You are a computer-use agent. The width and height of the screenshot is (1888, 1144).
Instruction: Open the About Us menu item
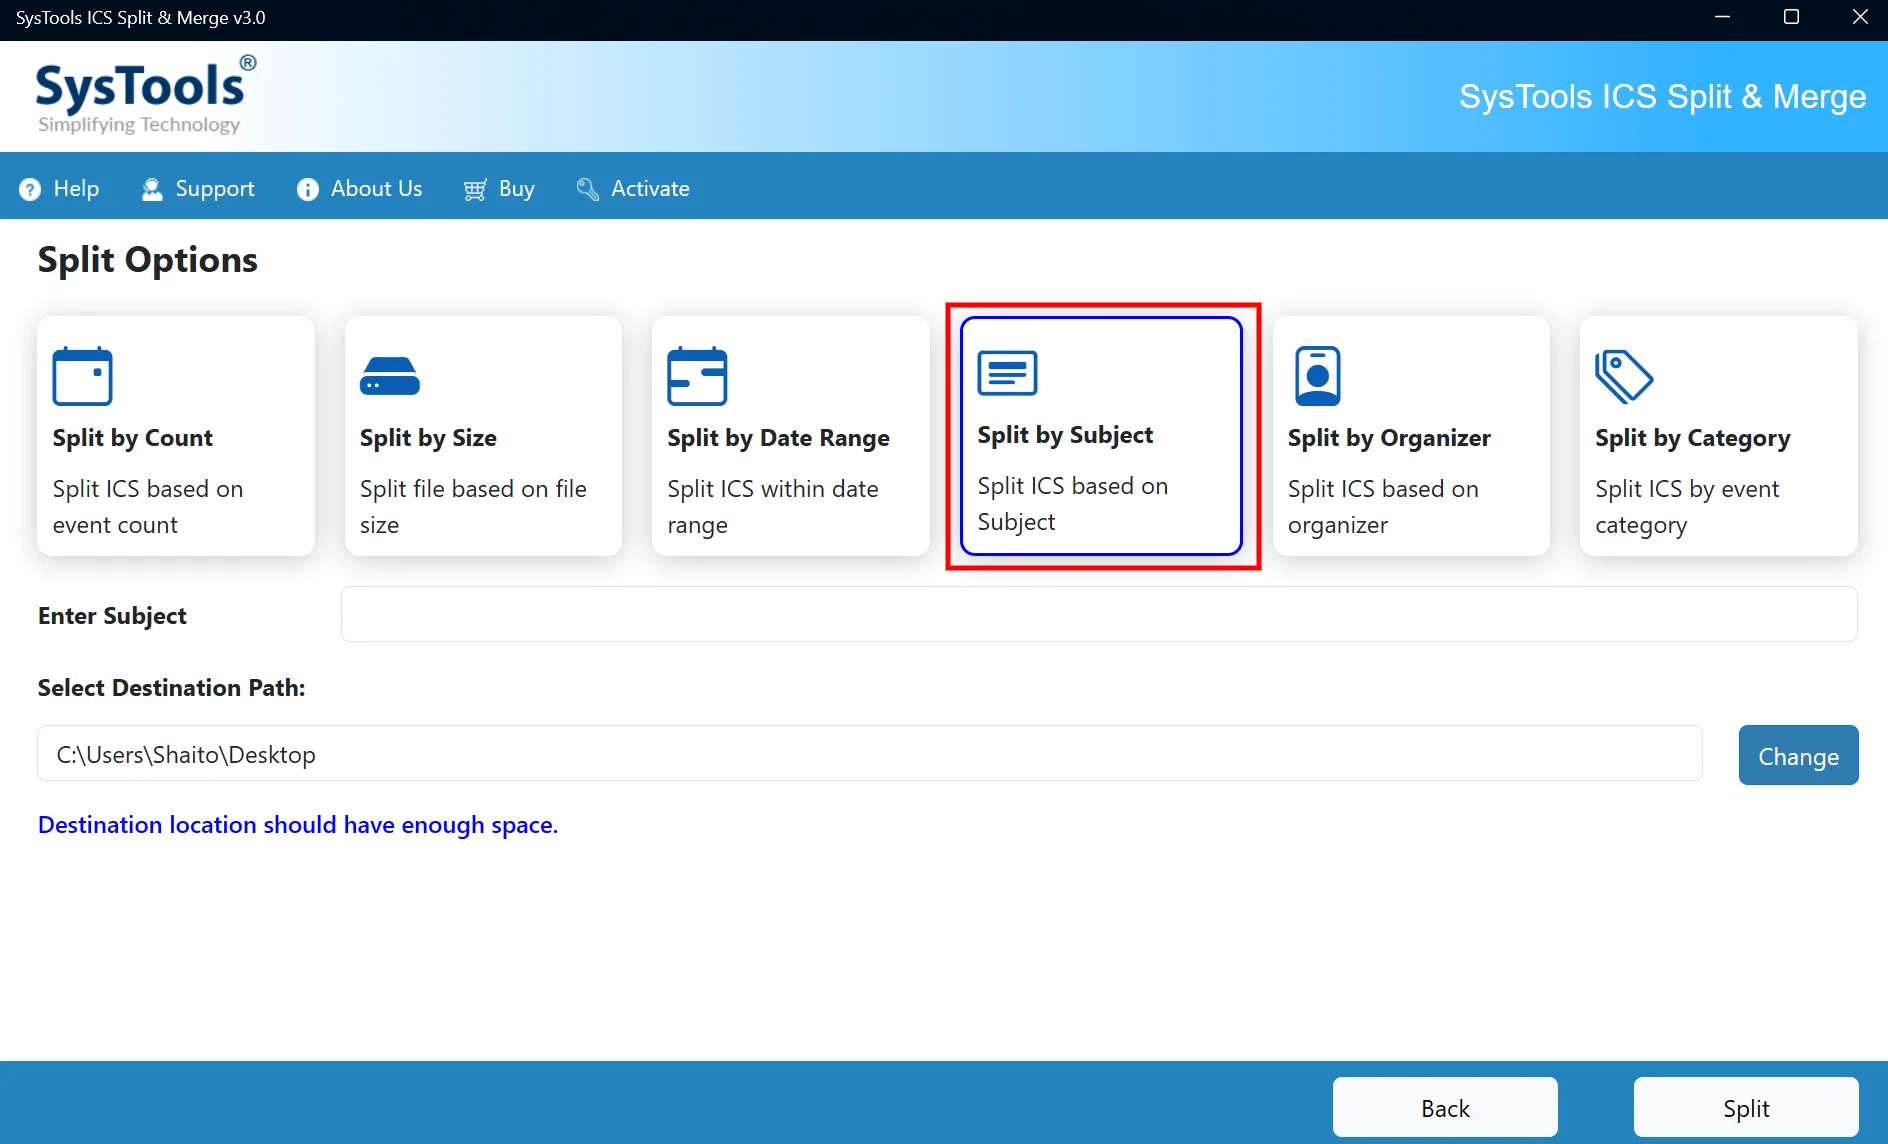point(360,189)
